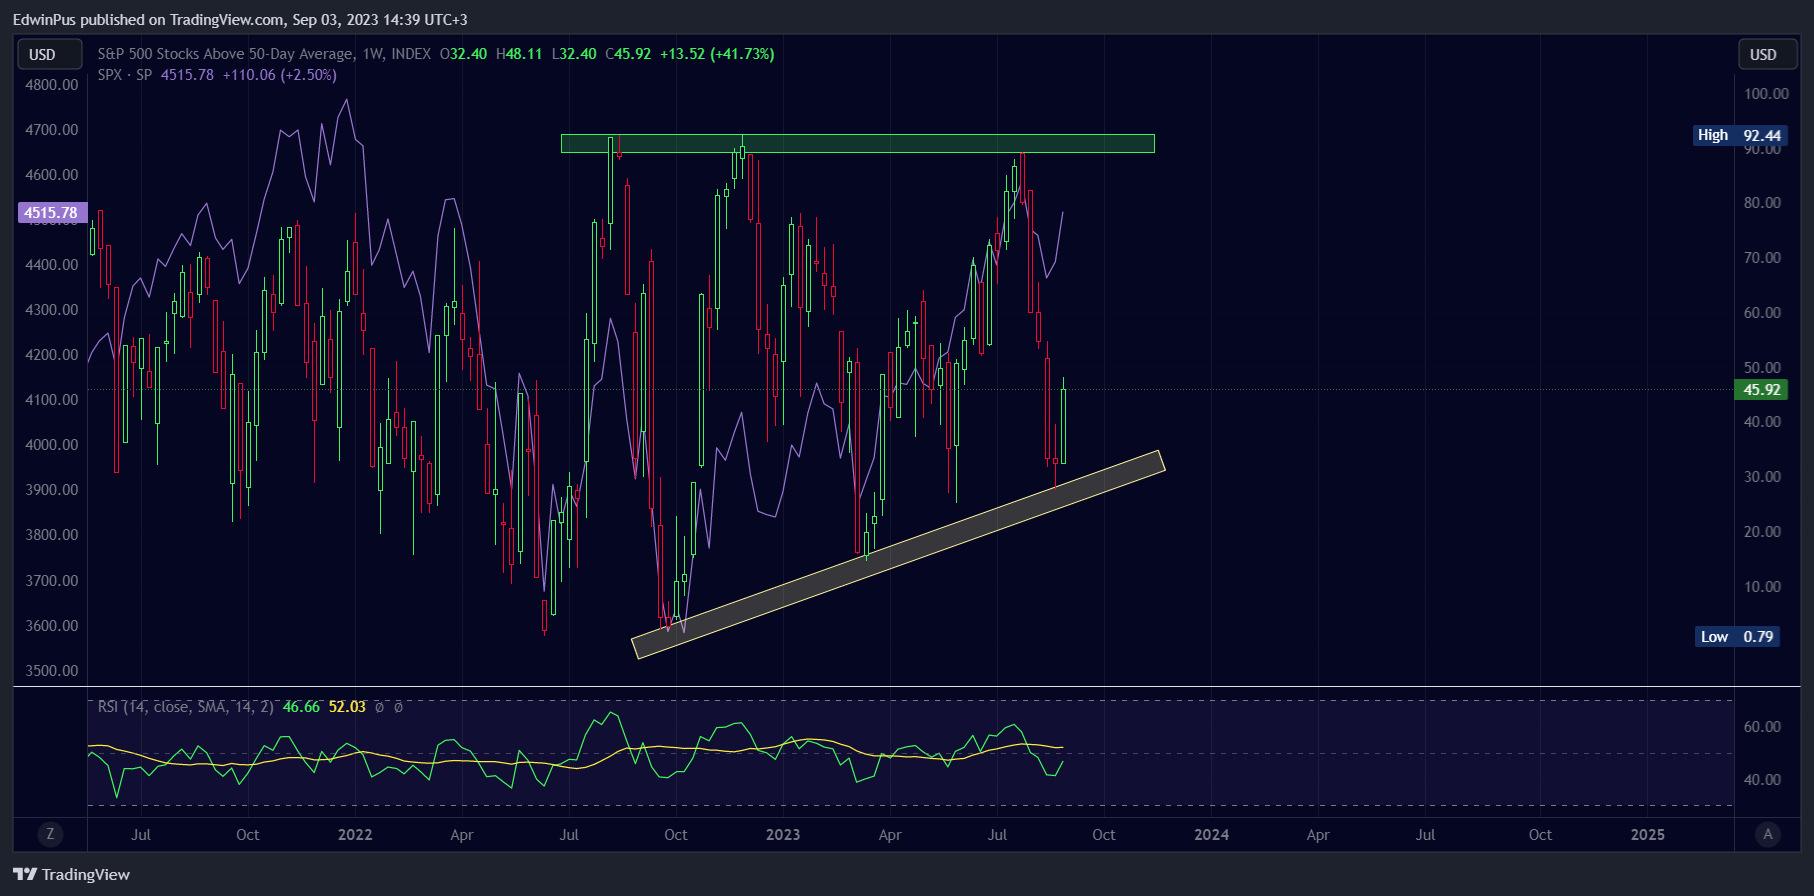Click the green 45.92 price label
1814x896 pixels.
1761,390
